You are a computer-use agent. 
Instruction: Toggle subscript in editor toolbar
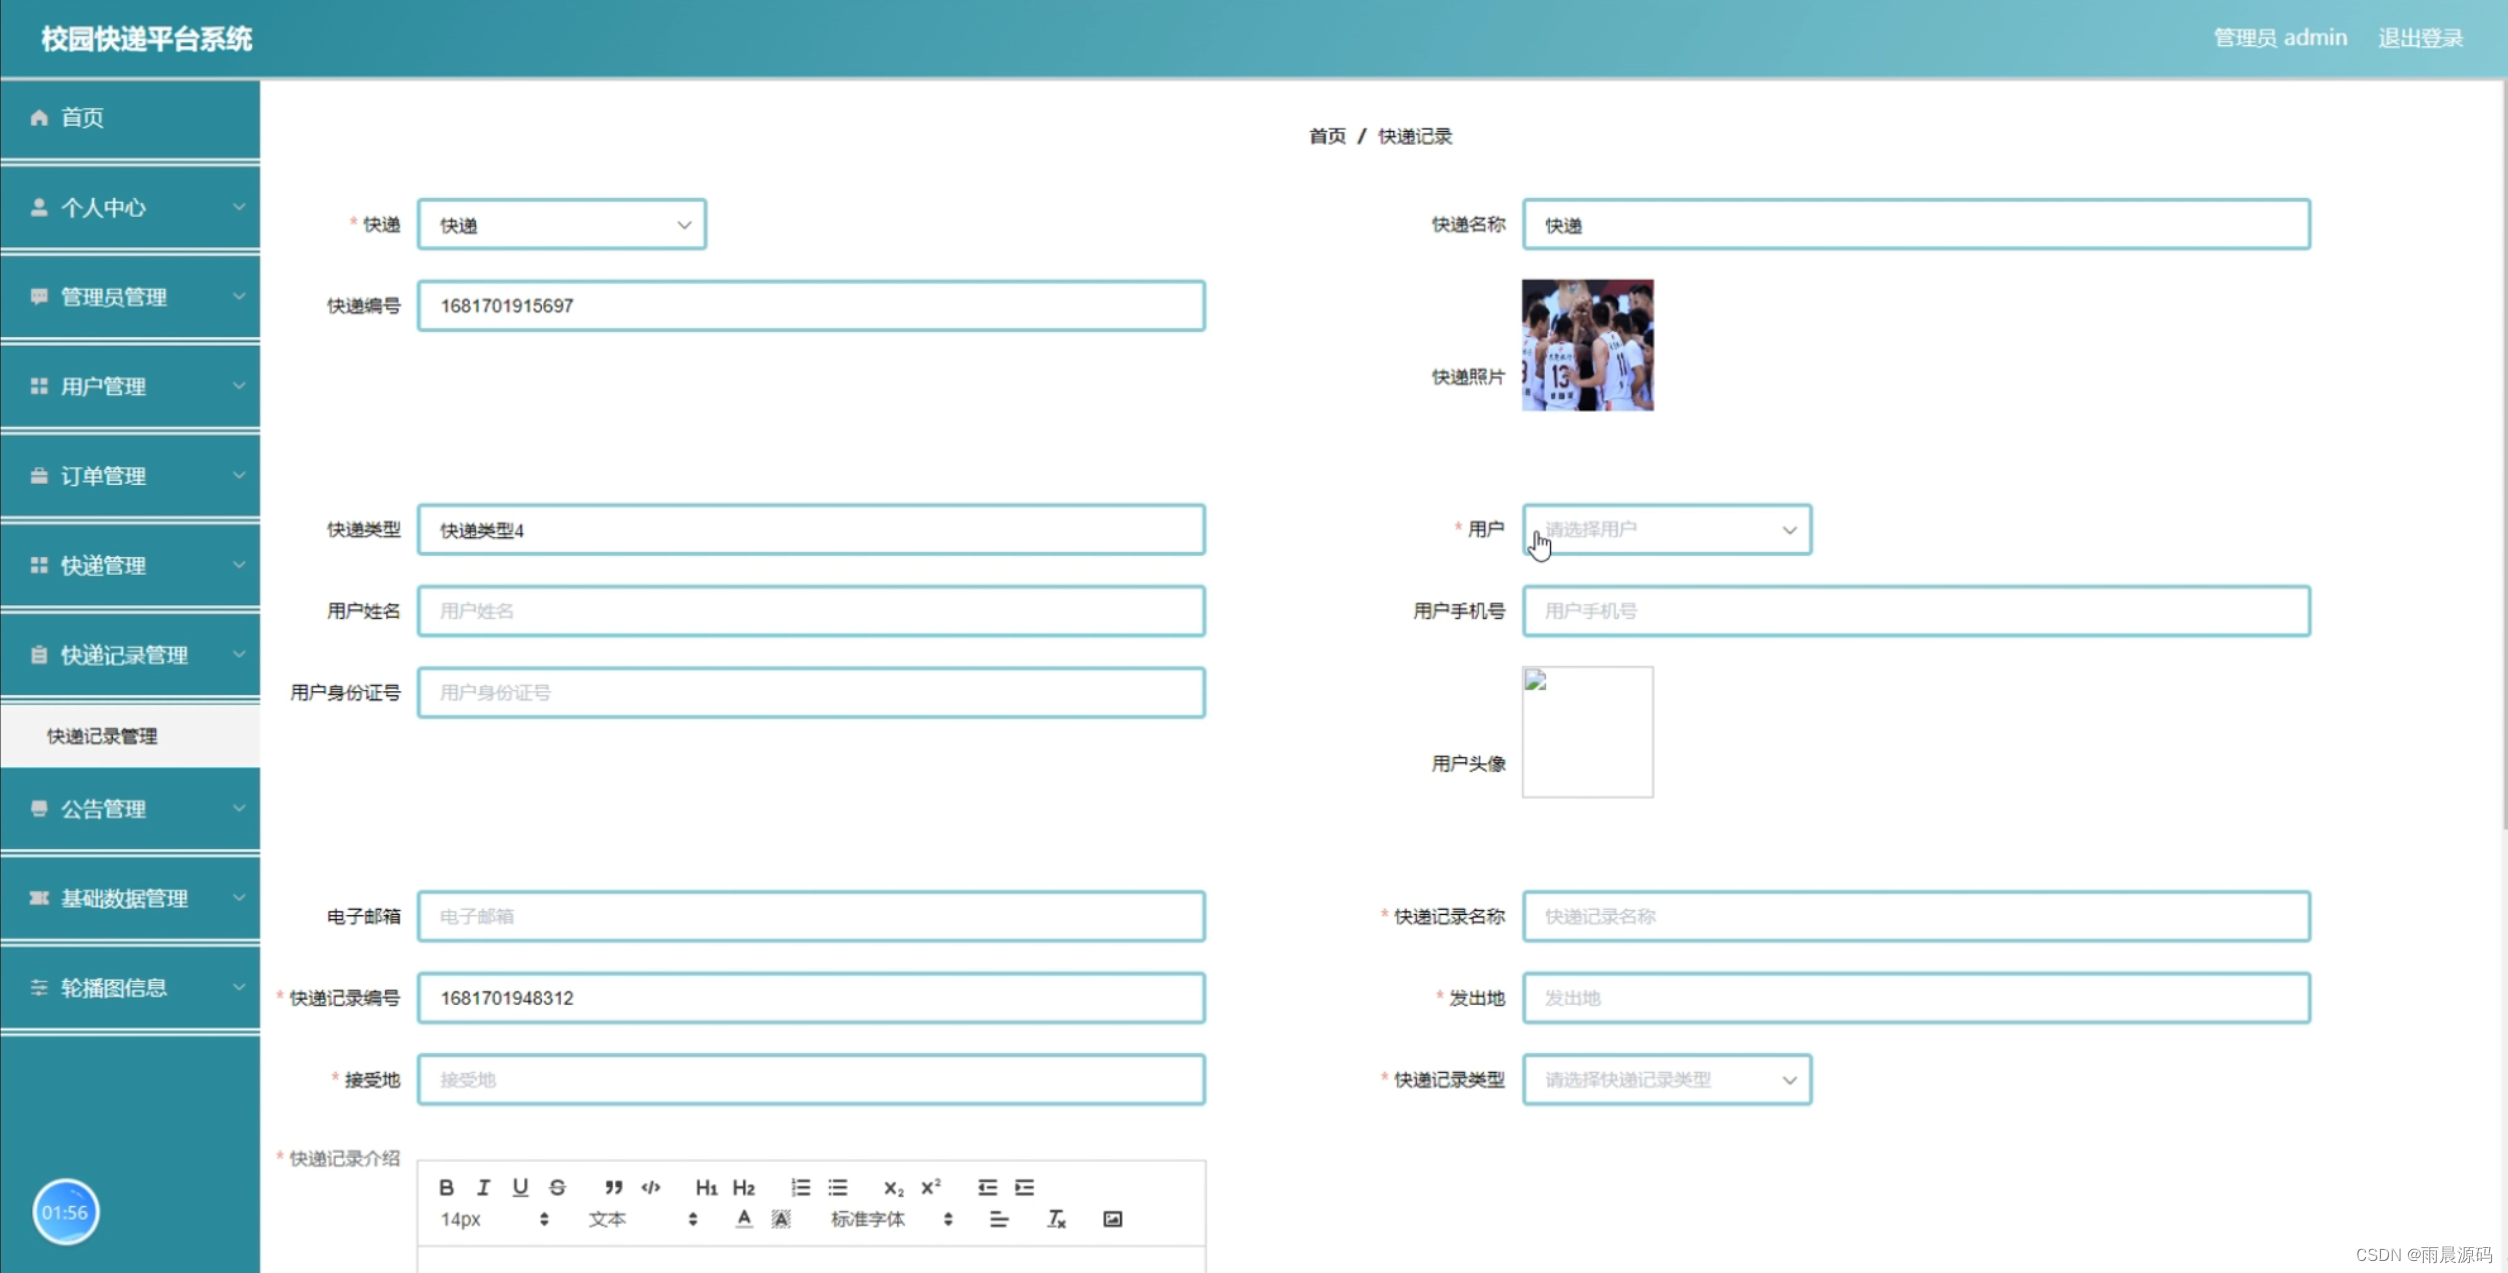(x=893, y=1187)
